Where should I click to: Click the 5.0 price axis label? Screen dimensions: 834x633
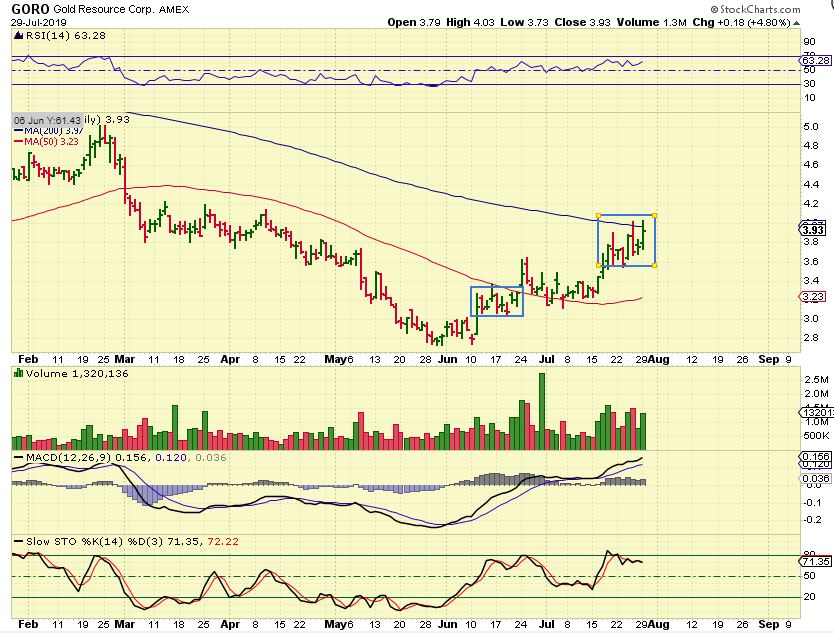812,127
